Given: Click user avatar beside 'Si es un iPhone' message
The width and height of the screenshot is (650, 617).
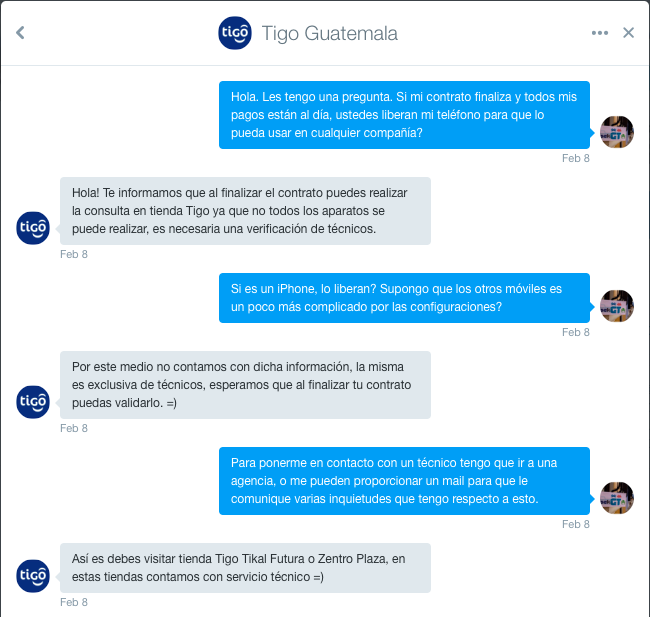Looking at the screenshot, I should 617,306.
